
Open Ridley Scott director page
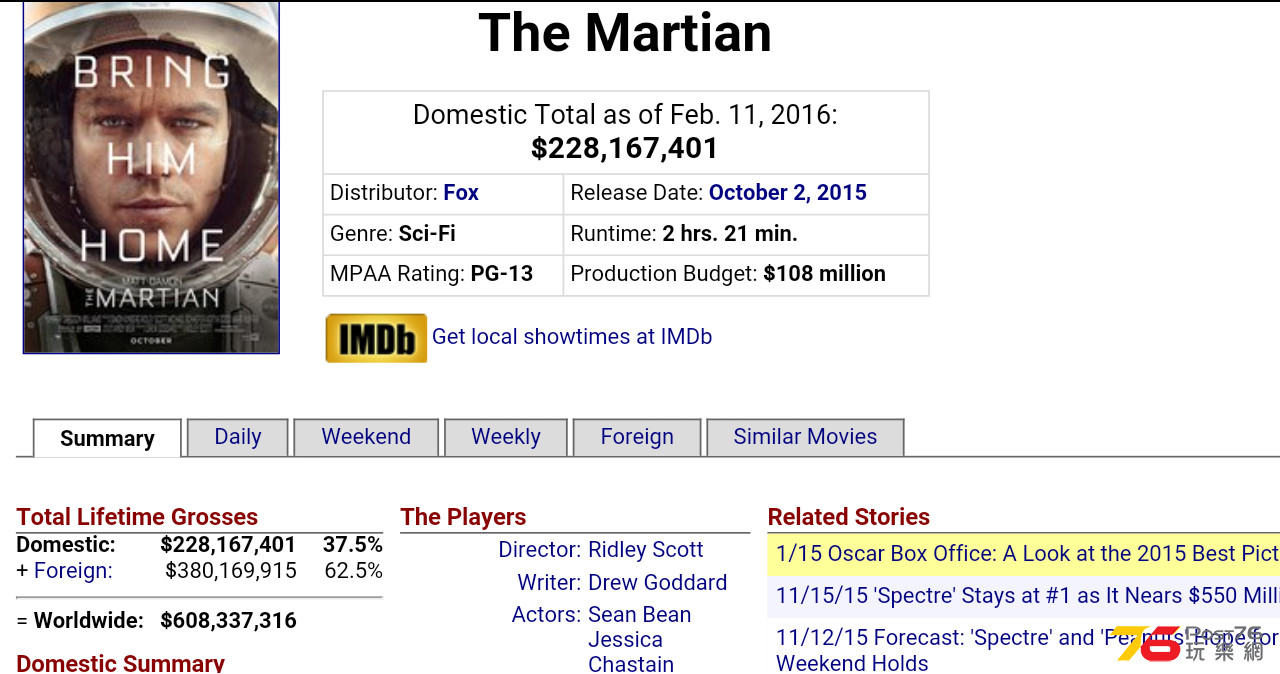[x=646, y=550]
